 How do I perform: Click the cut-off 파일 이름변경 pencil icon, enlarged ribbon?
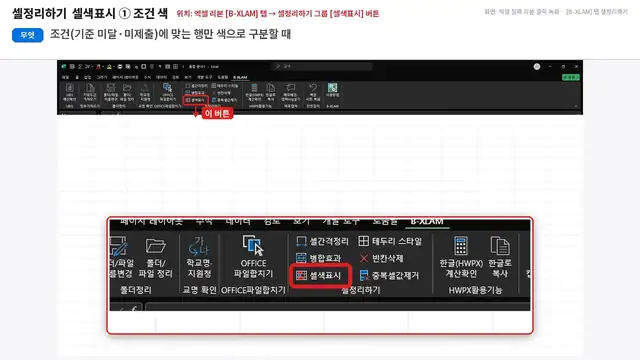click(x=119, y=246)
